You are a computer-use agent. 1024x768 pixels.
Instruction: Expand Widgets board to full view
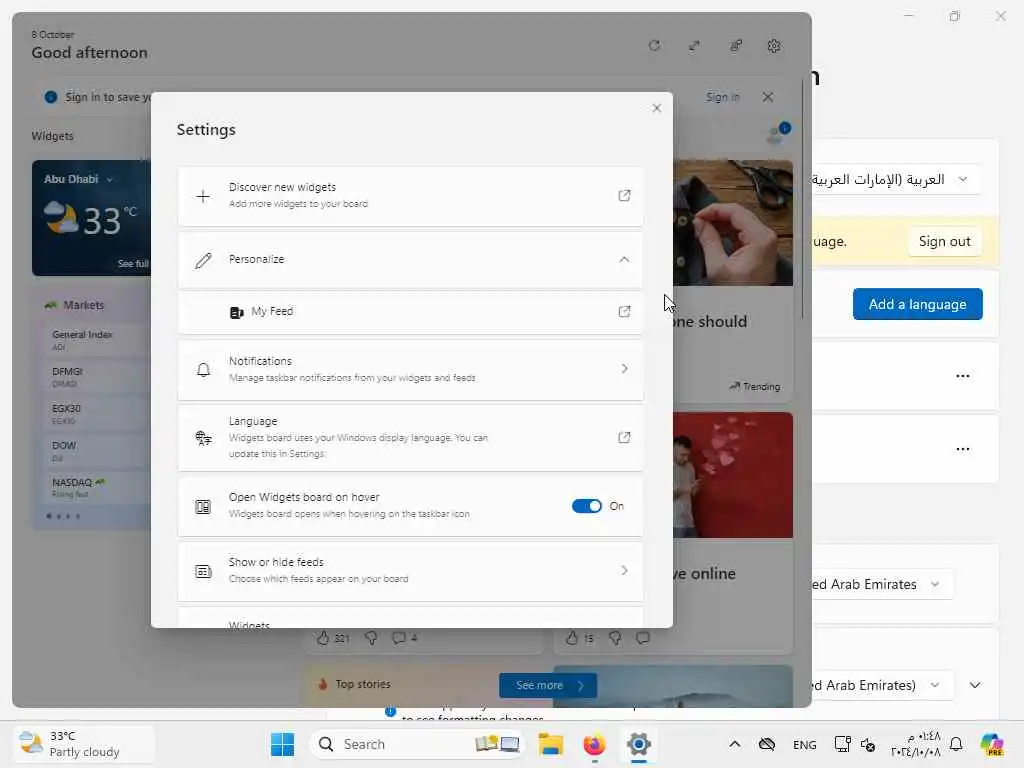coord(694,46)
